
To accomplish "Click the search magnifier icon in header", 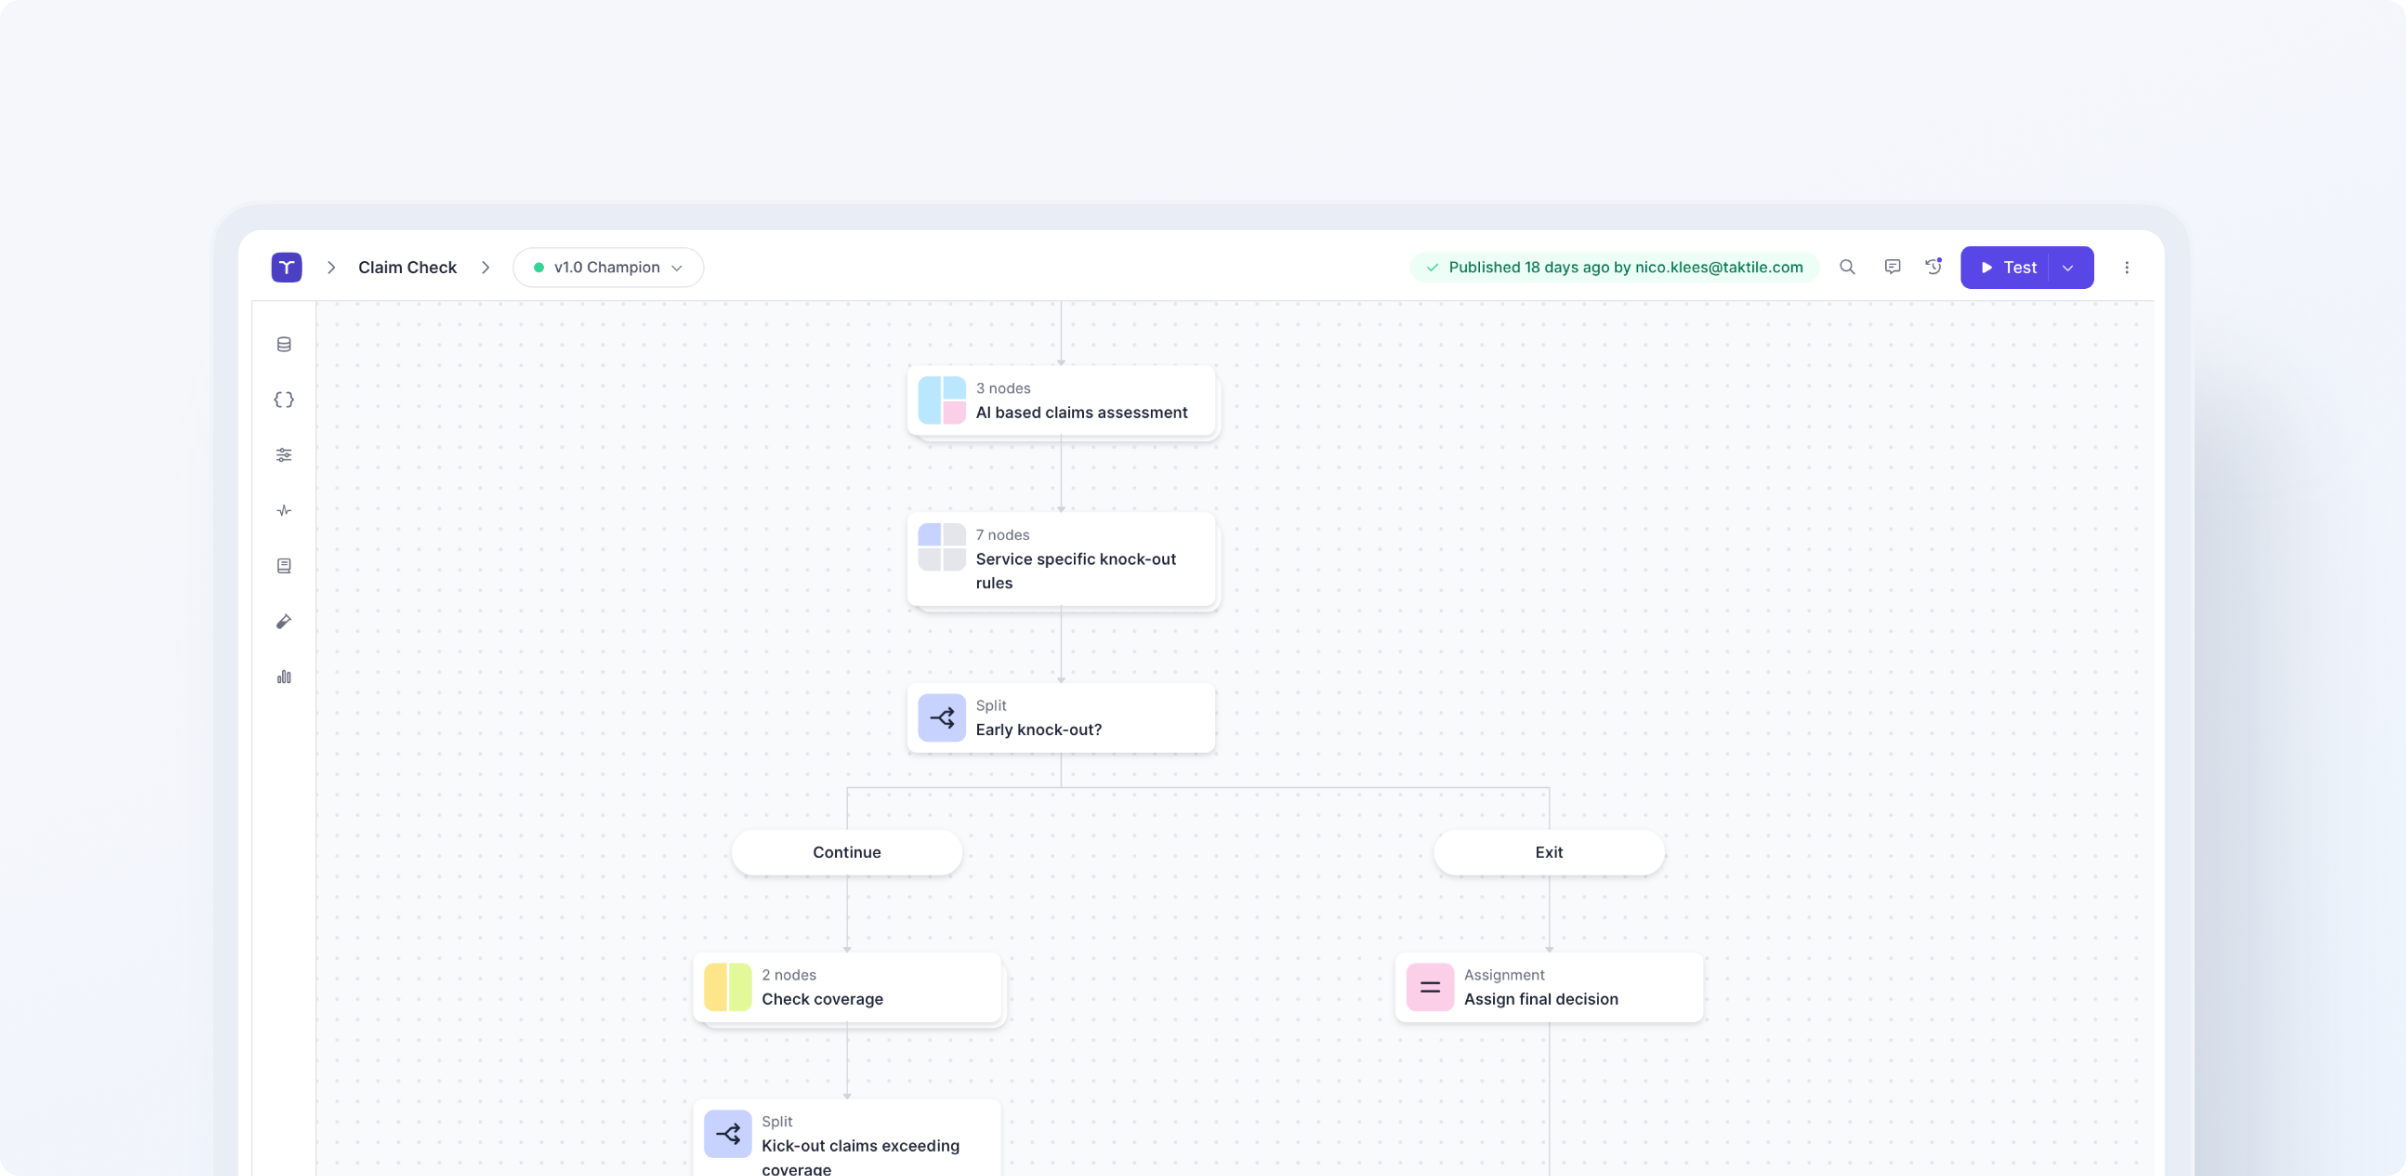I will [x=1847, y=267].
